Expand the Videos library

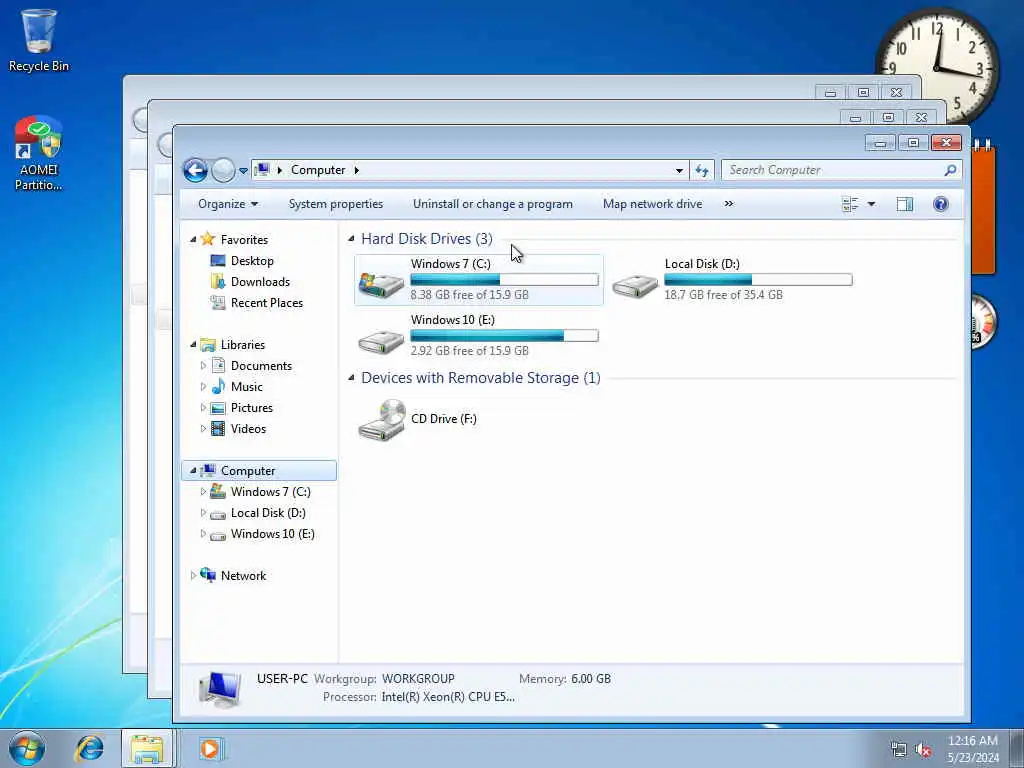click(x=202, y=428)
